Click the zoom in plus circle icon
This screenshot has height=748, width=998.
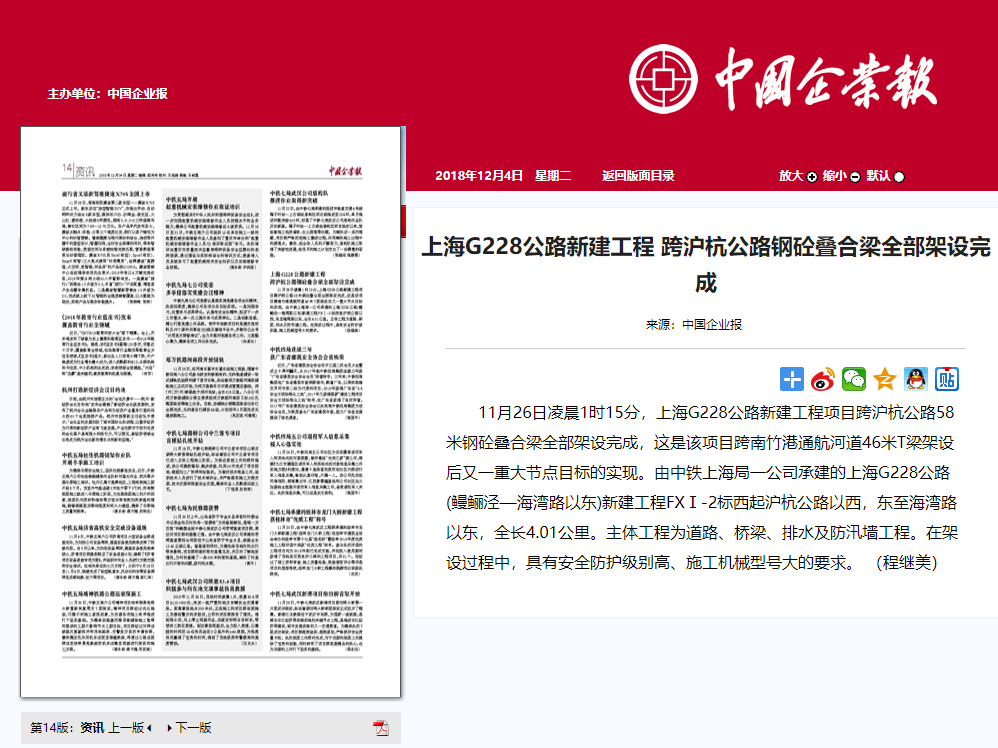point(812,177)
